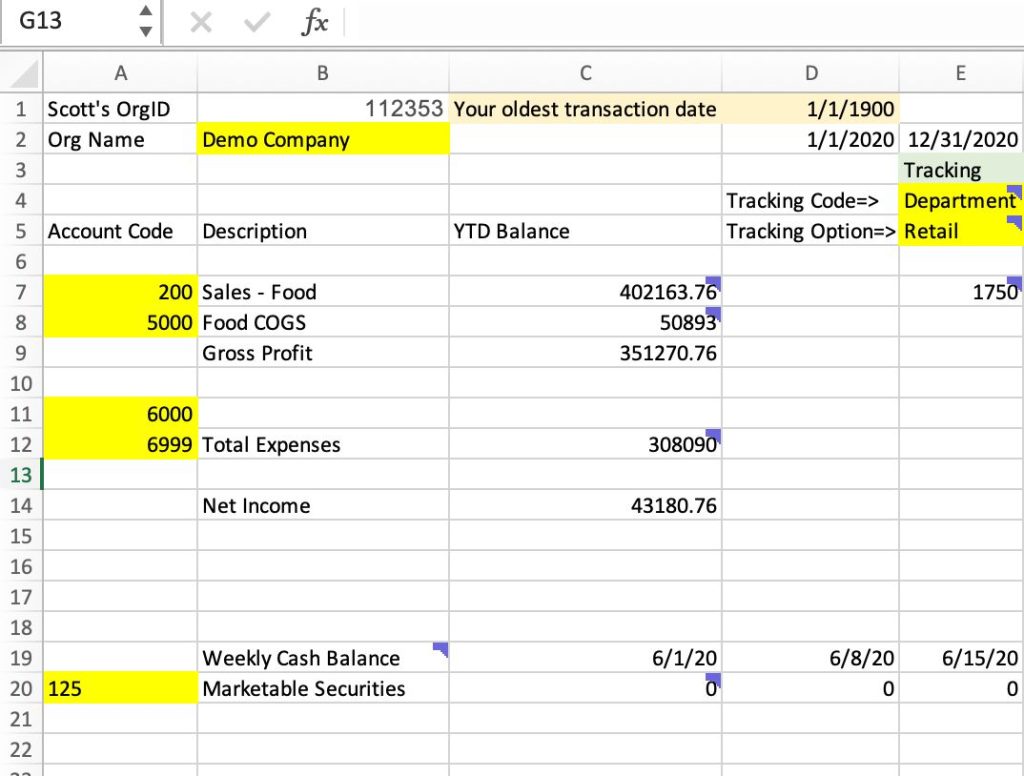This screenshot has height=776, width=1024.
Task: Select column E header
Action: coord(960,72)
